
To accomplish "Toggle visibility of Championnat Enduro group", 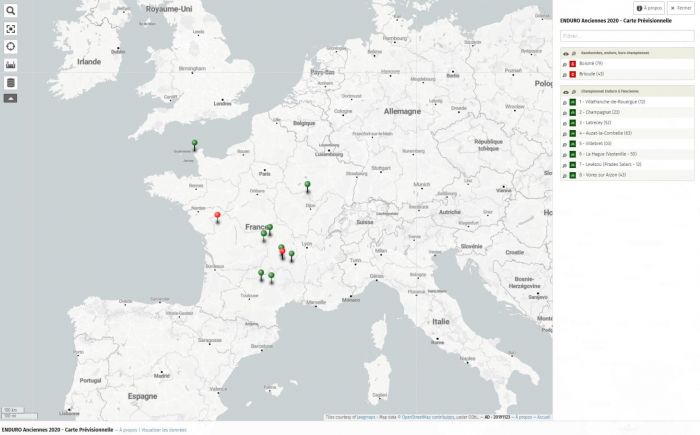I will (x=565, y=91).
